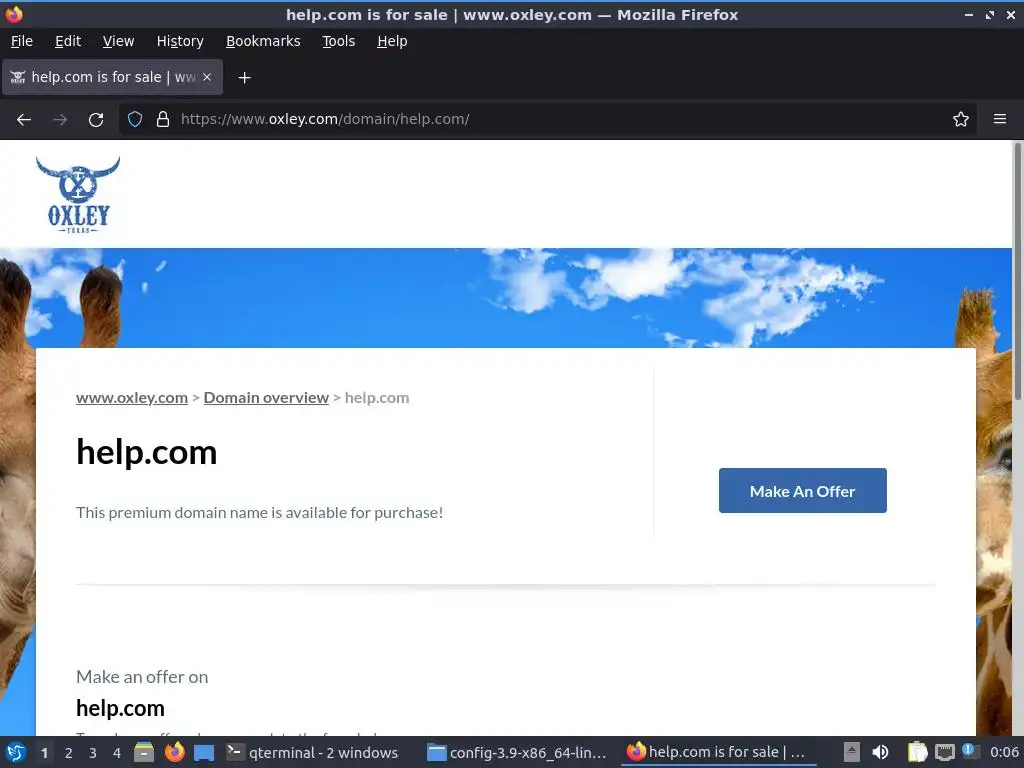This screenshot has height=768, width=1024.
Task: Switch to virtual desktop 3
Action: click(93, 753)
